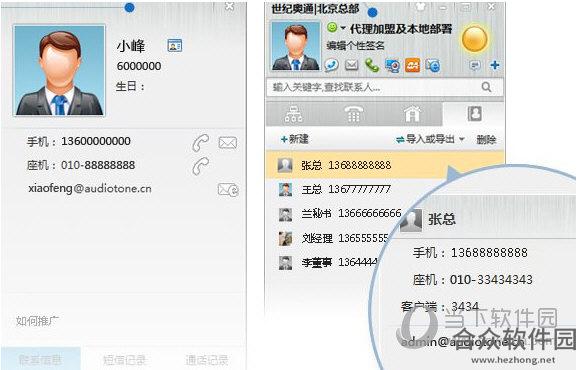
Task: Click 新建 to create a contact
Action: (x=295, y=139)
